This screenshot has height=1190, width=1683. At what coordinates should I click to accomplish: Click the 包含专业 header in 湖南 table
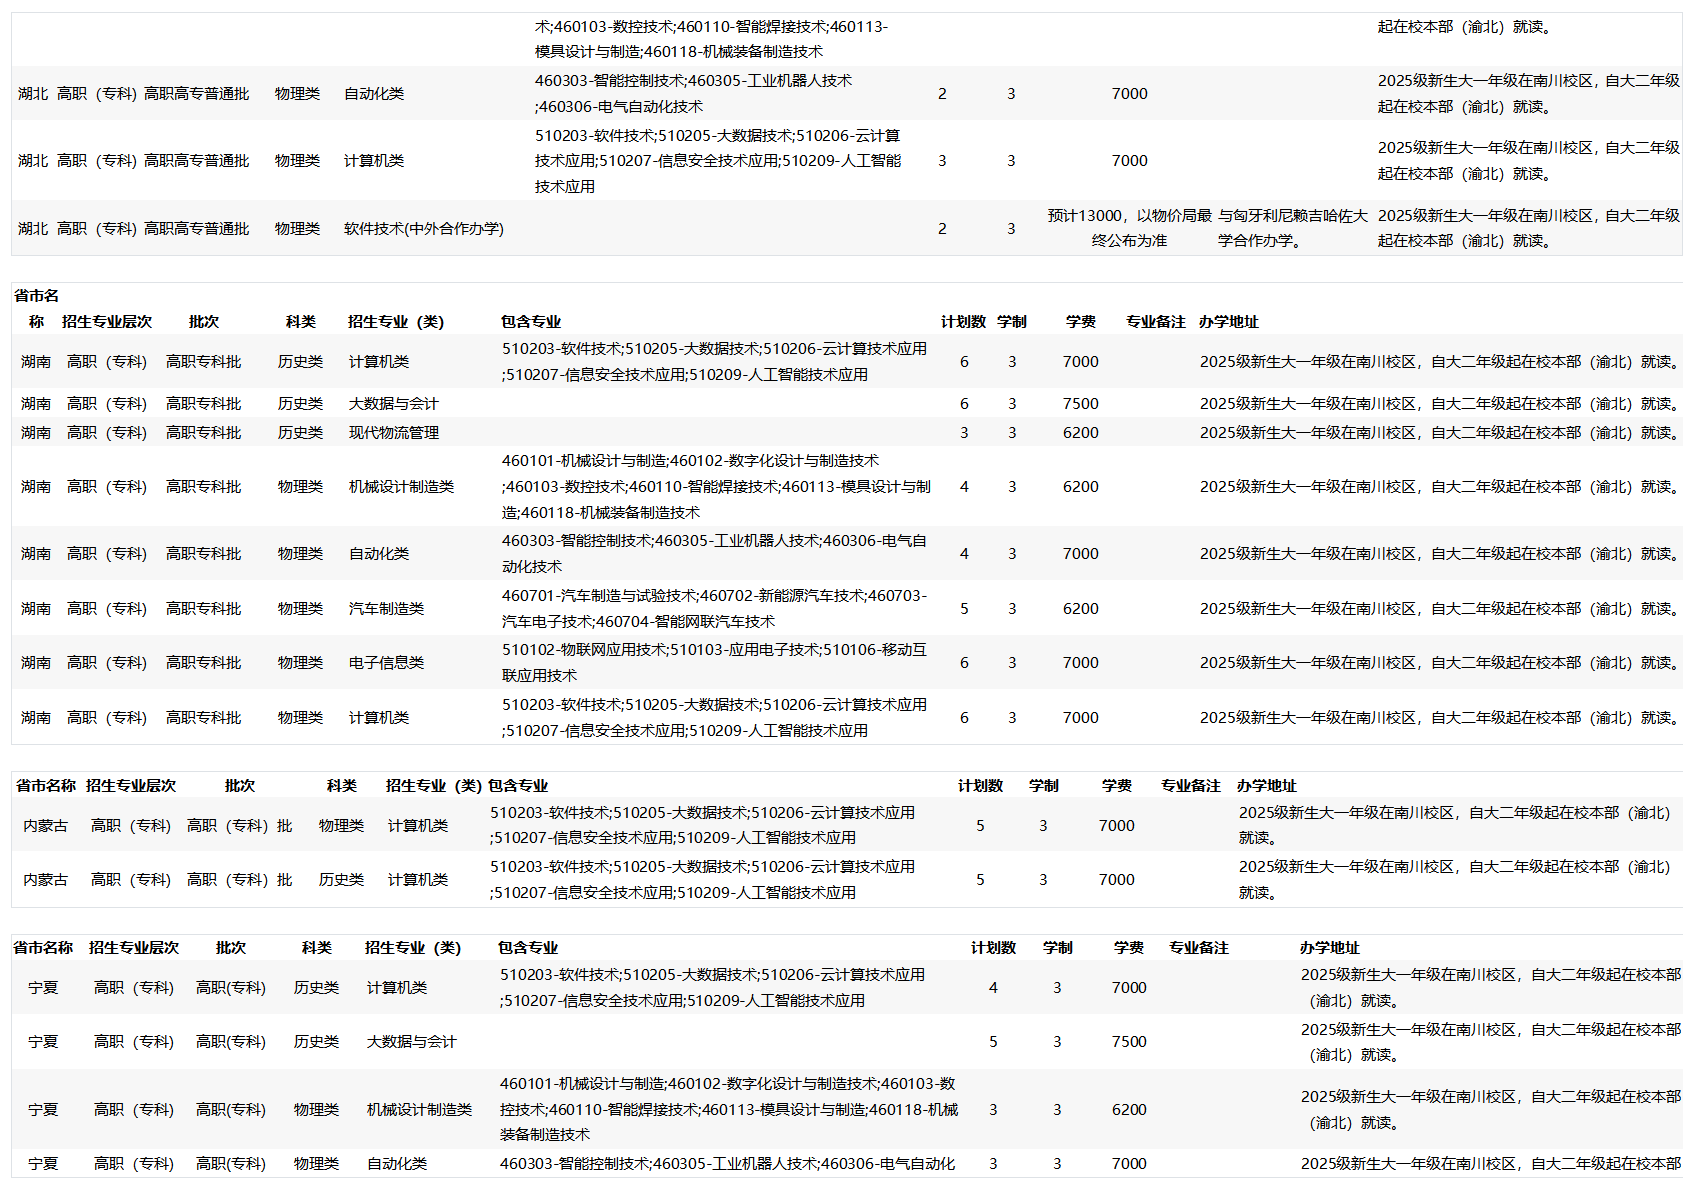[x=531, y=322]
